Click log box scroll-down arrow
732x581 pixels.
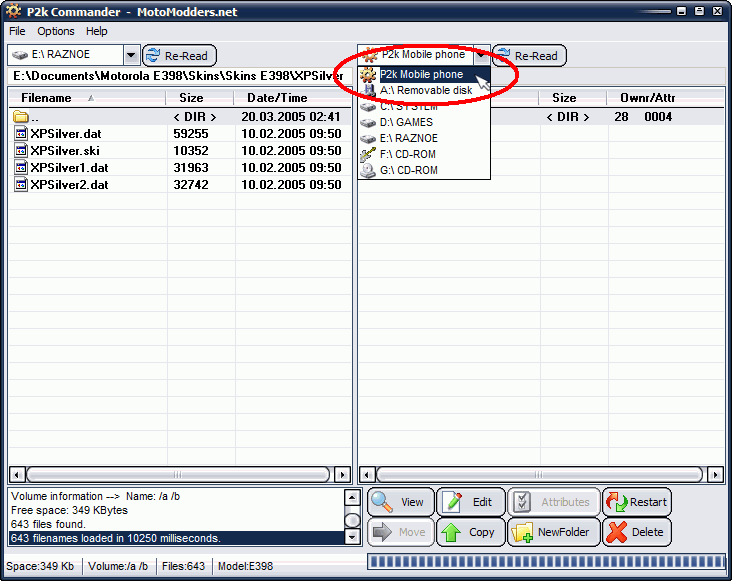(352, 537)
